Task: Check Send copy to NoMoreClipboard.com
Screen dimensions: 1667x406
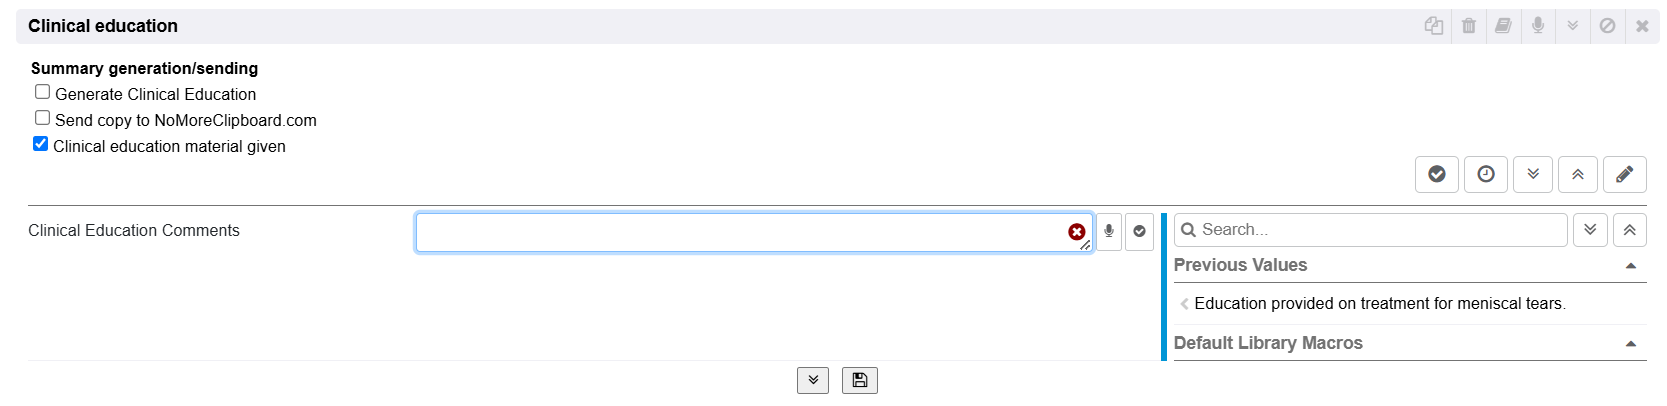Action: (x=42, y=118)
